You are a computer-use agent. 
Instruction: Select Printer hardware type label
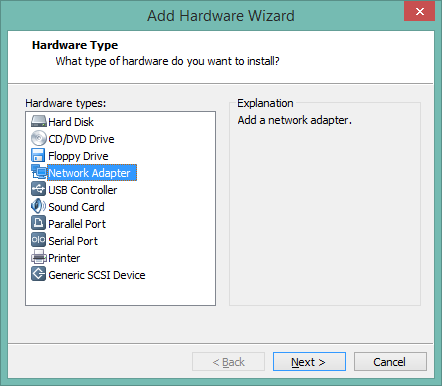(x=64, y=258)
